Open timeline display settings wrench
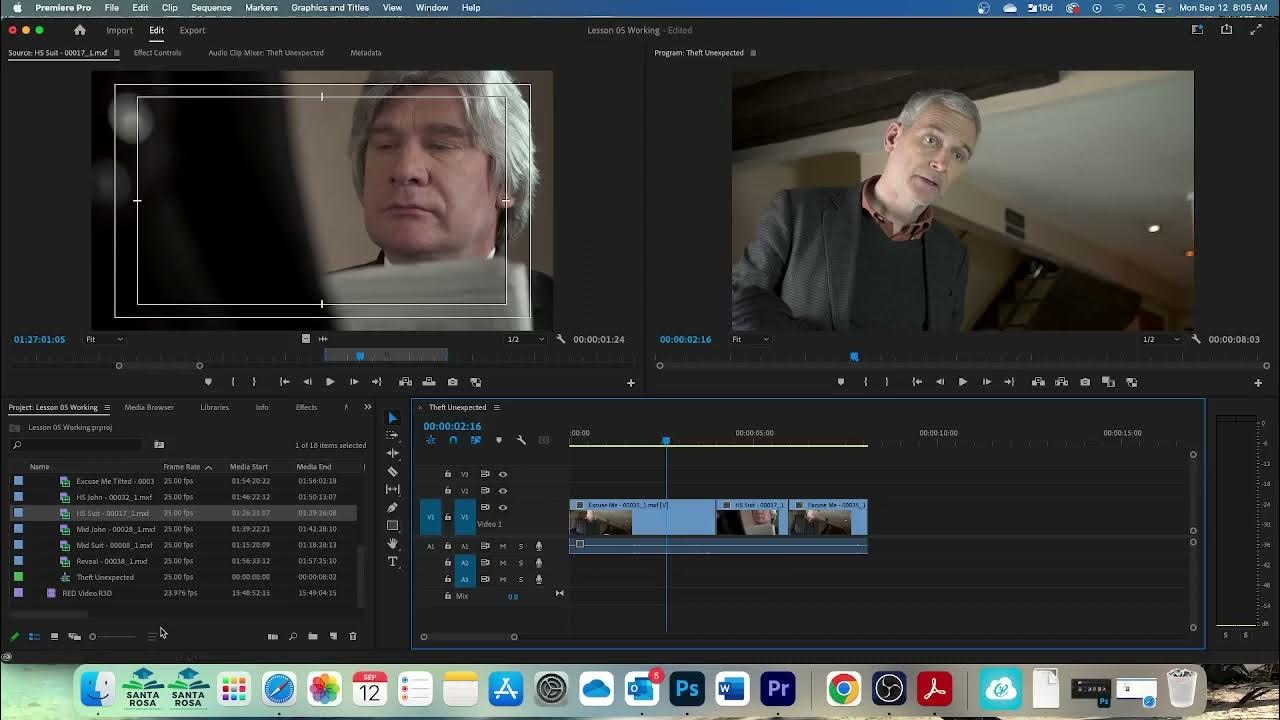 (521, 440)
